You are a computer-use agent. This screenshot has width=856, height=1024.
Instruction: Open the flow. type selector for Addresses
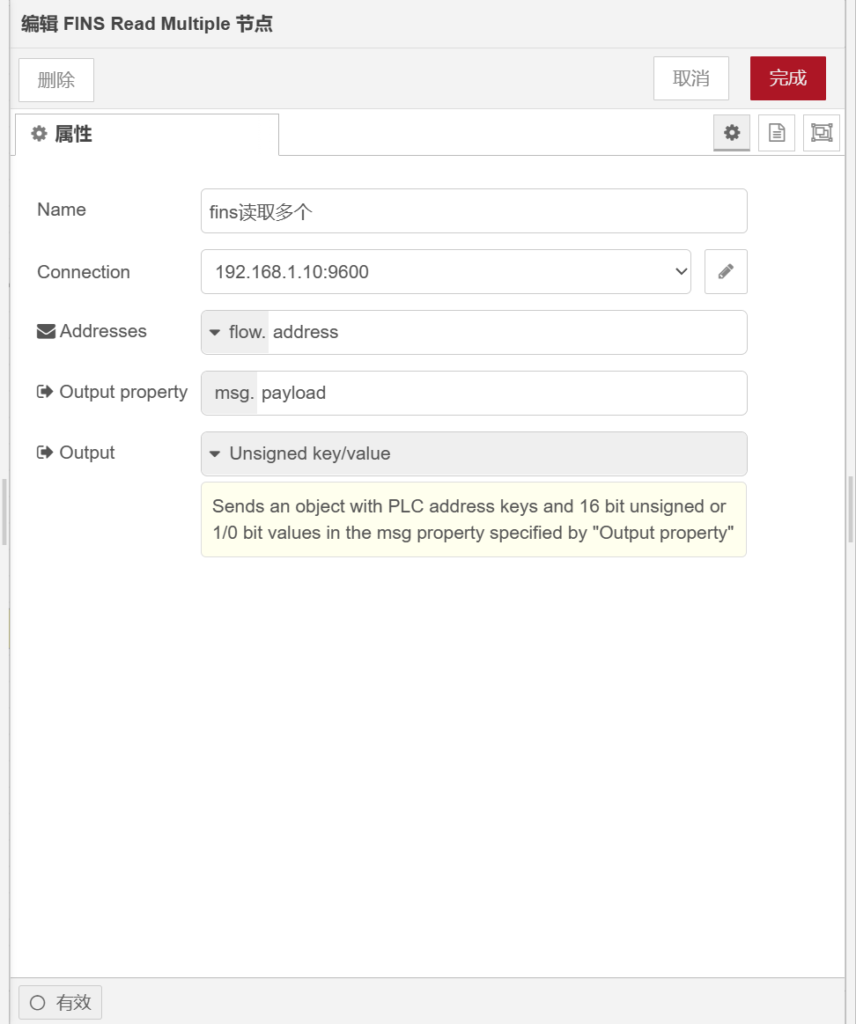[x=236, y=332]
